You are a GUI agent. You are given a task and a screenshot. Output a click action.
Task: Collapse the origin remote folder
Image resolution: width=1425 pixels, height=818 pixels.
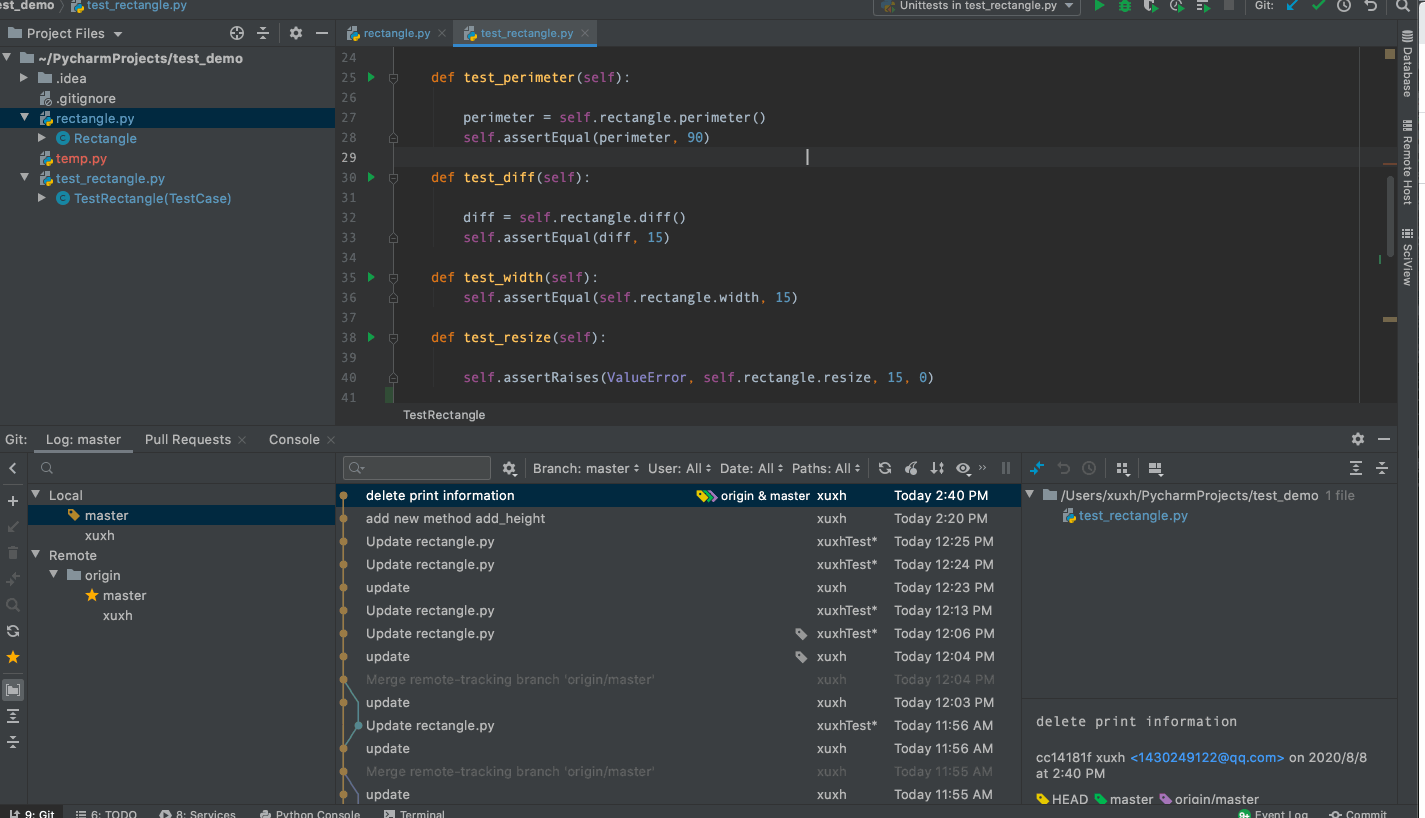54,575
